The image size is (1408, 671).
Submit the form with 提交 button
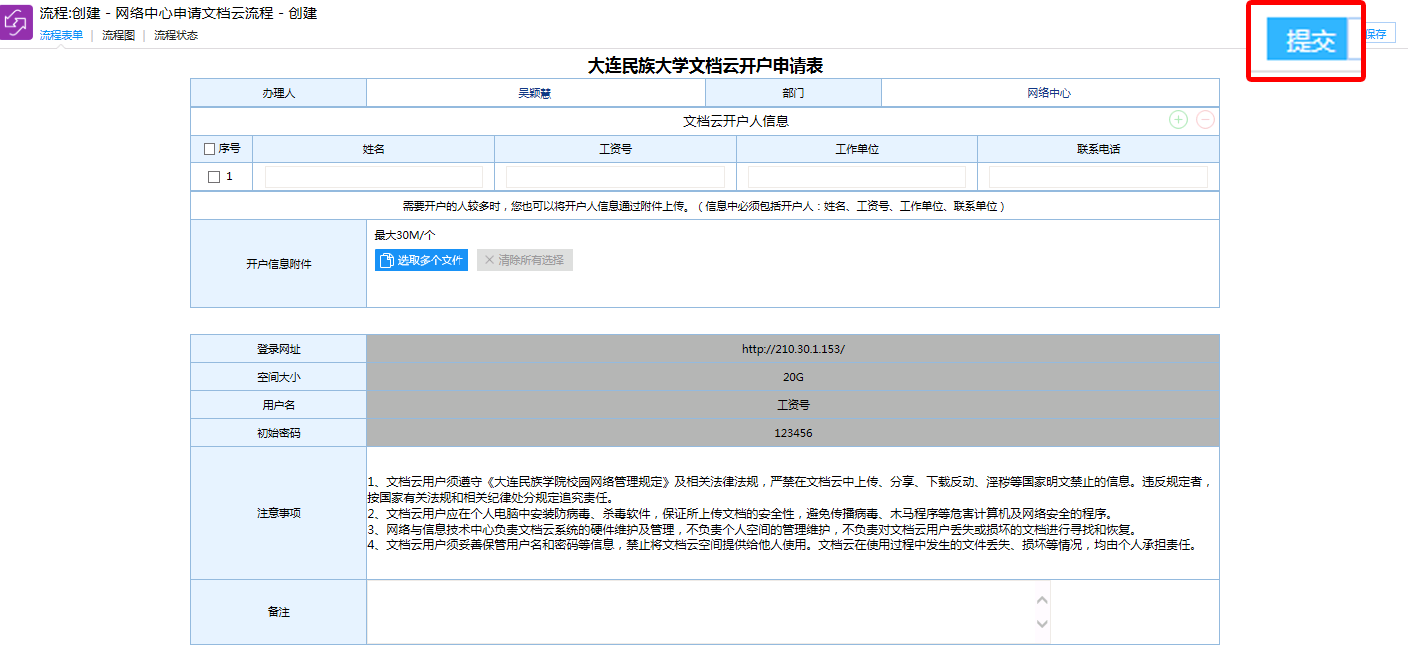pyautogui.click(x=1309, y=41)
